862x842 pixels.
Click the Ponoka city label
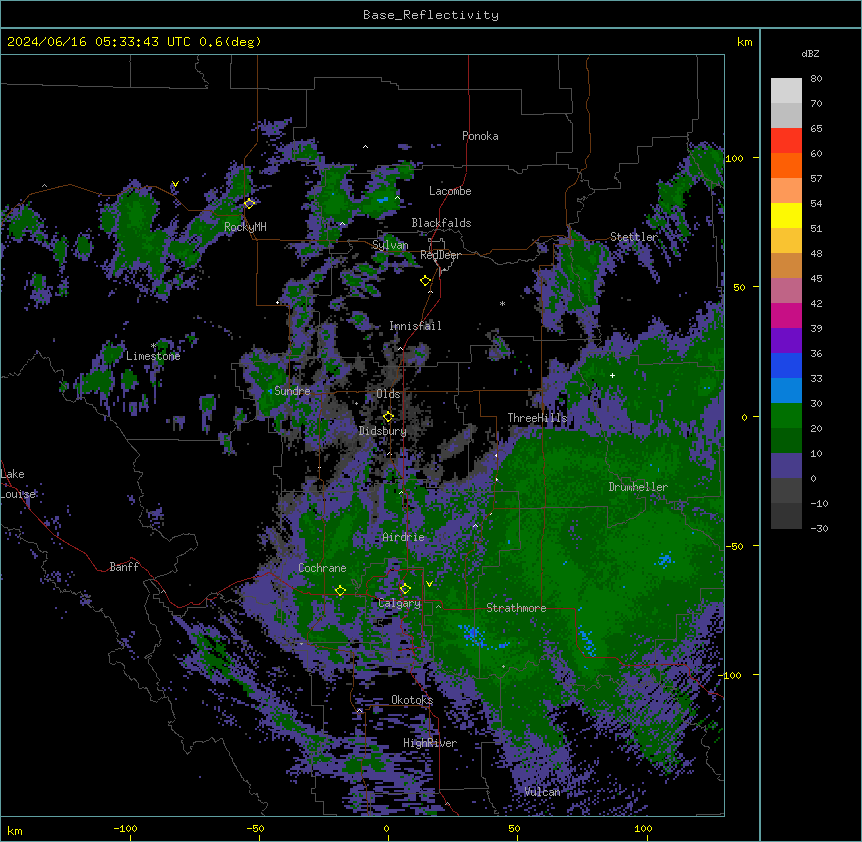click(x=480, y=136)
